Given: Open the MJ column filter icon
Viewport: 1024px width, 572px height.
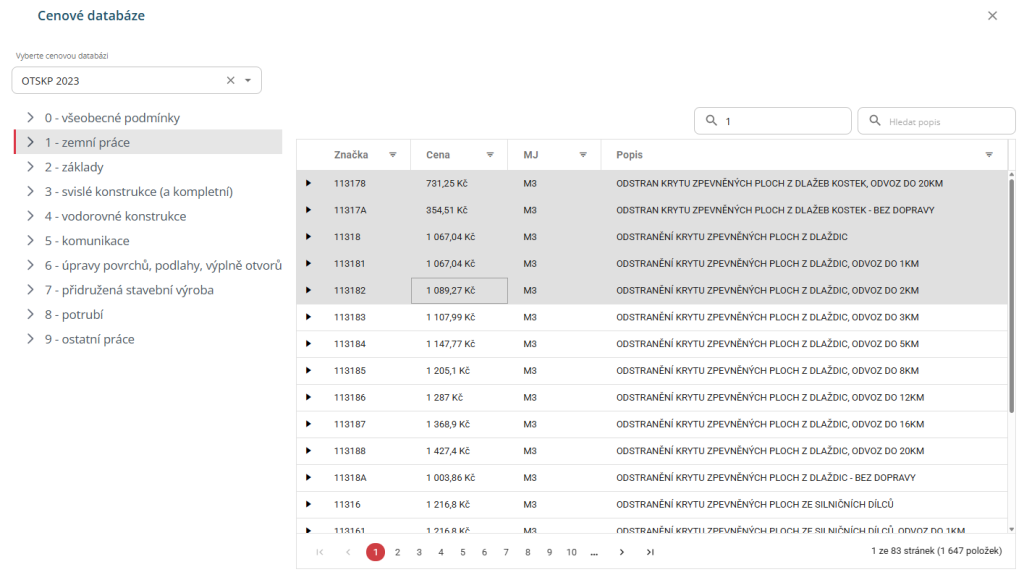Looking at the screenshot, I should tap(582, 155).
